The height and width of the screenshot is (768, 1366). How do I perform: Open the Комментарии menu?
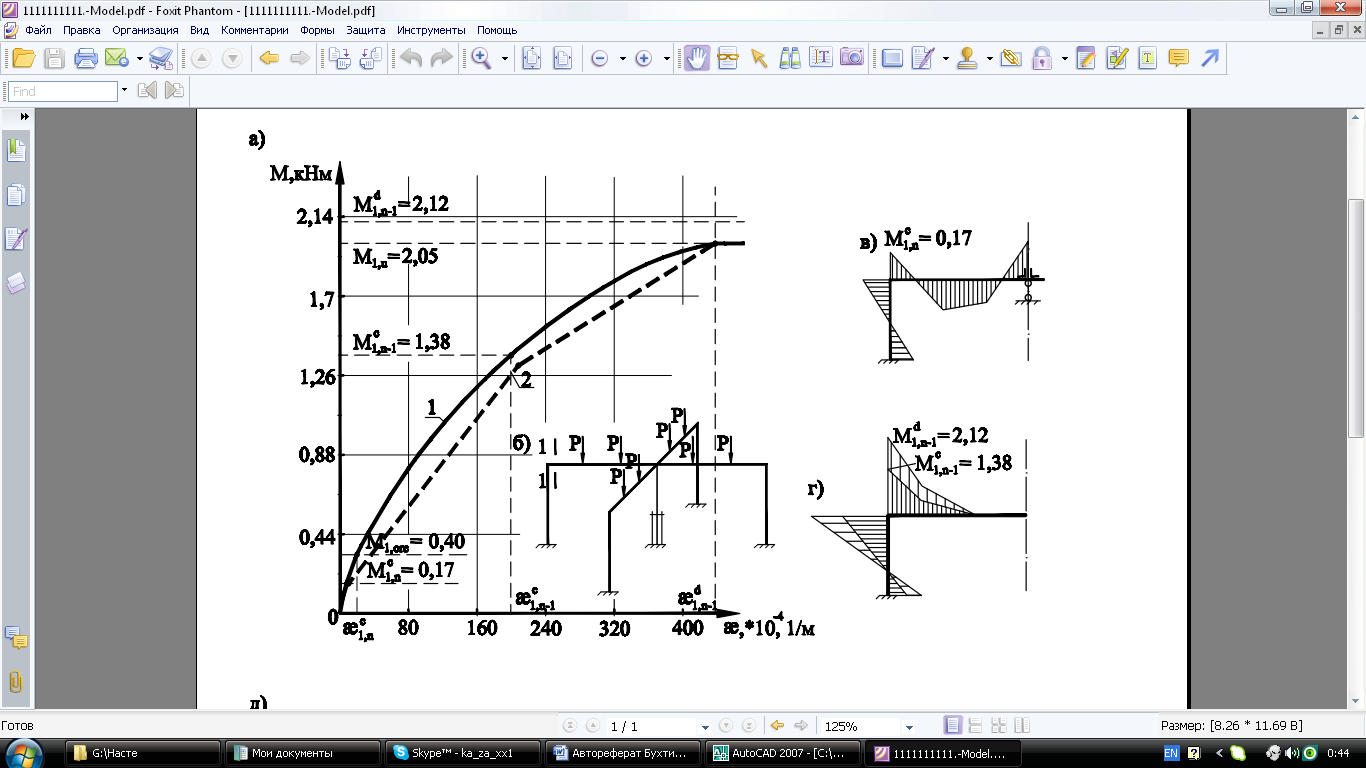255,30
